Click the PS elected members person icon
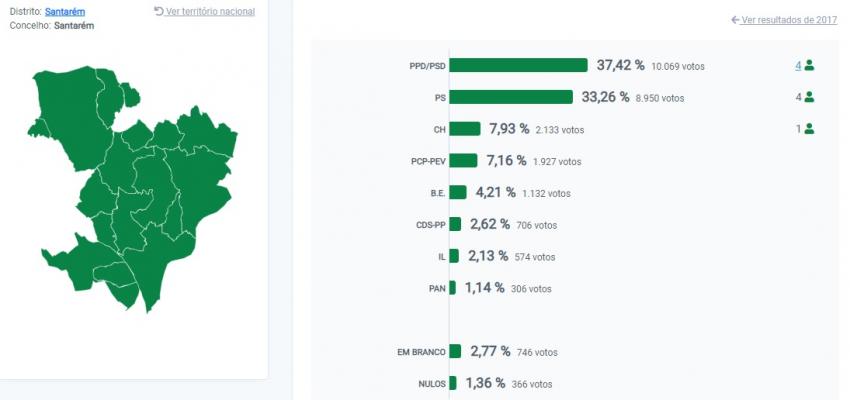Viewport: 850px width, 400px height. pos(809,97)
